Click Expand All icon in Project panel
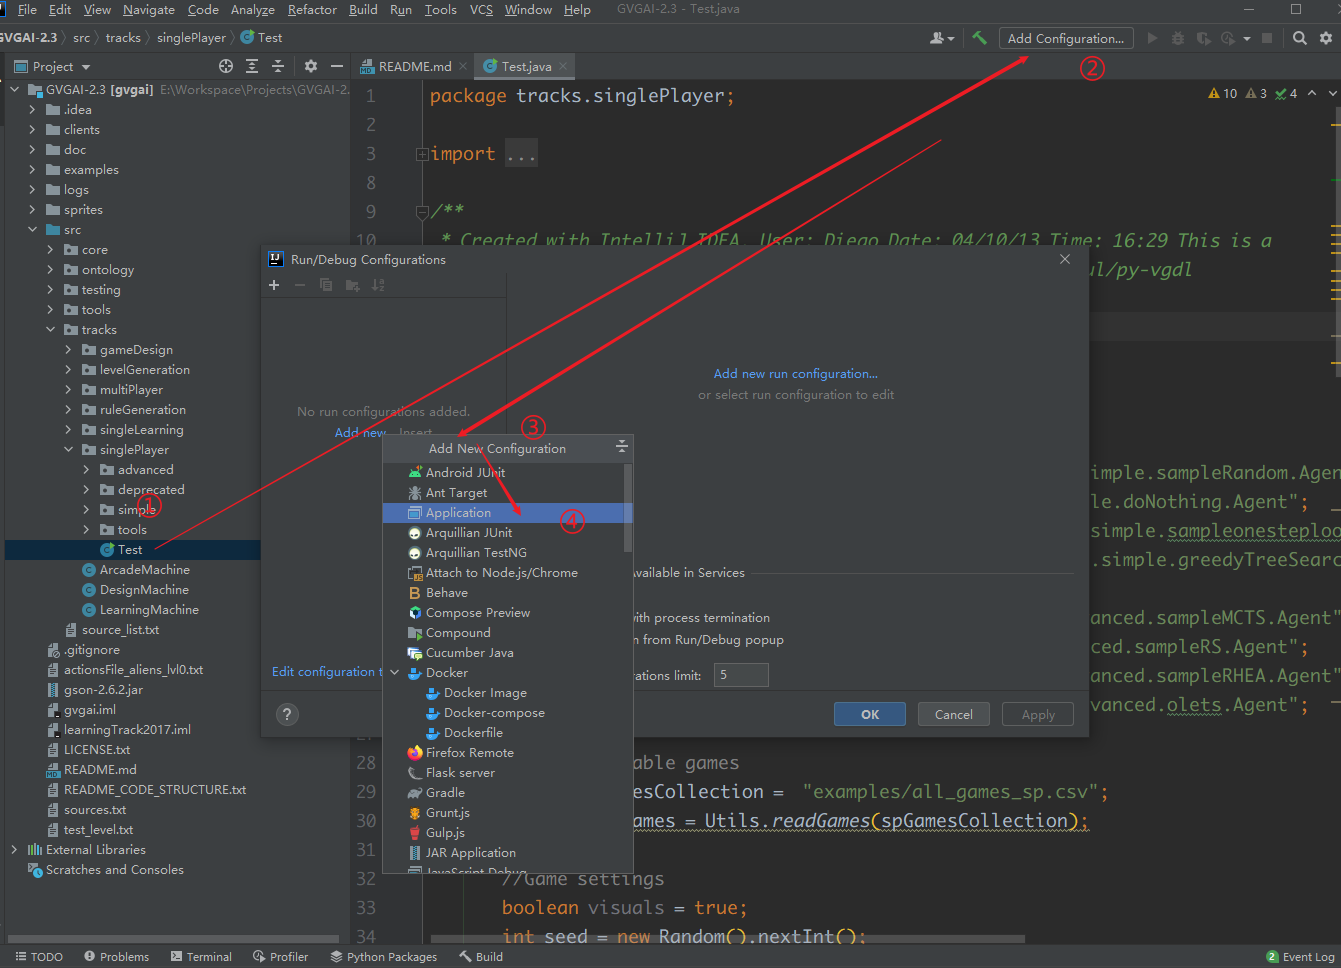 [x=252, y=66]
